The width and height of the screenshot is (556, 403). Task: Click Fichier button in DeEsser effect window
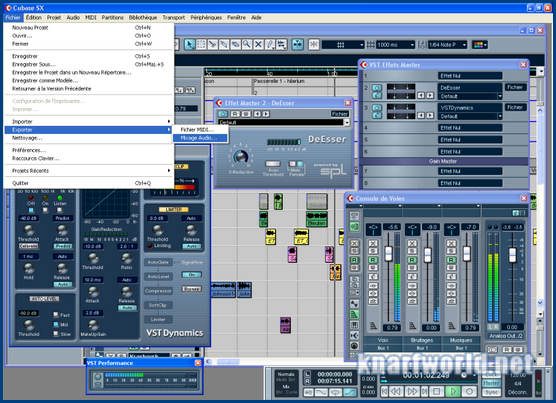340,114
